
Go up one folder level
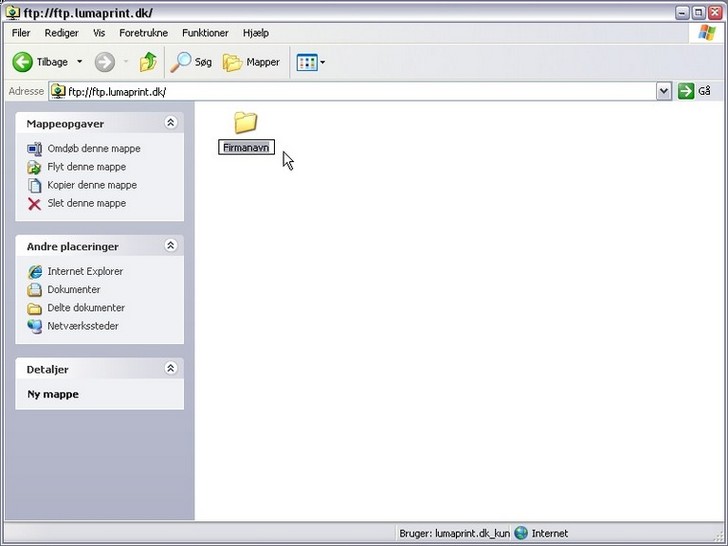point(148,62)
